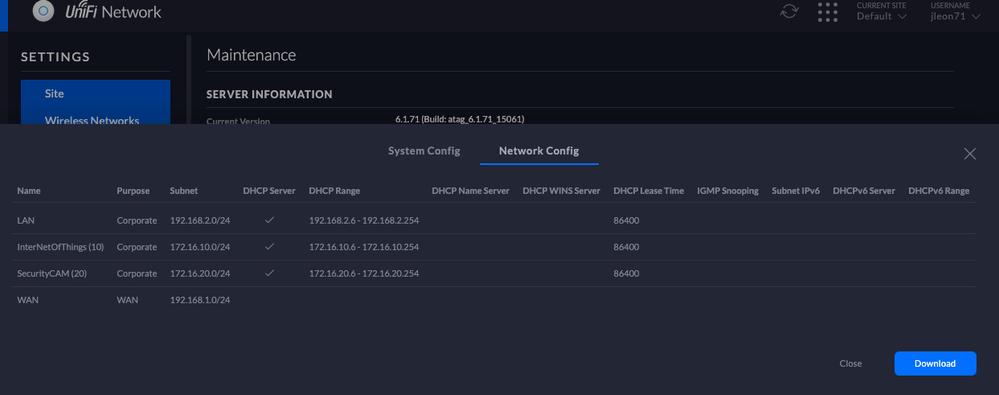Select the InterNetOfThings (10) row name
Viewport: 999px width, 395px height.
[61, 247]
